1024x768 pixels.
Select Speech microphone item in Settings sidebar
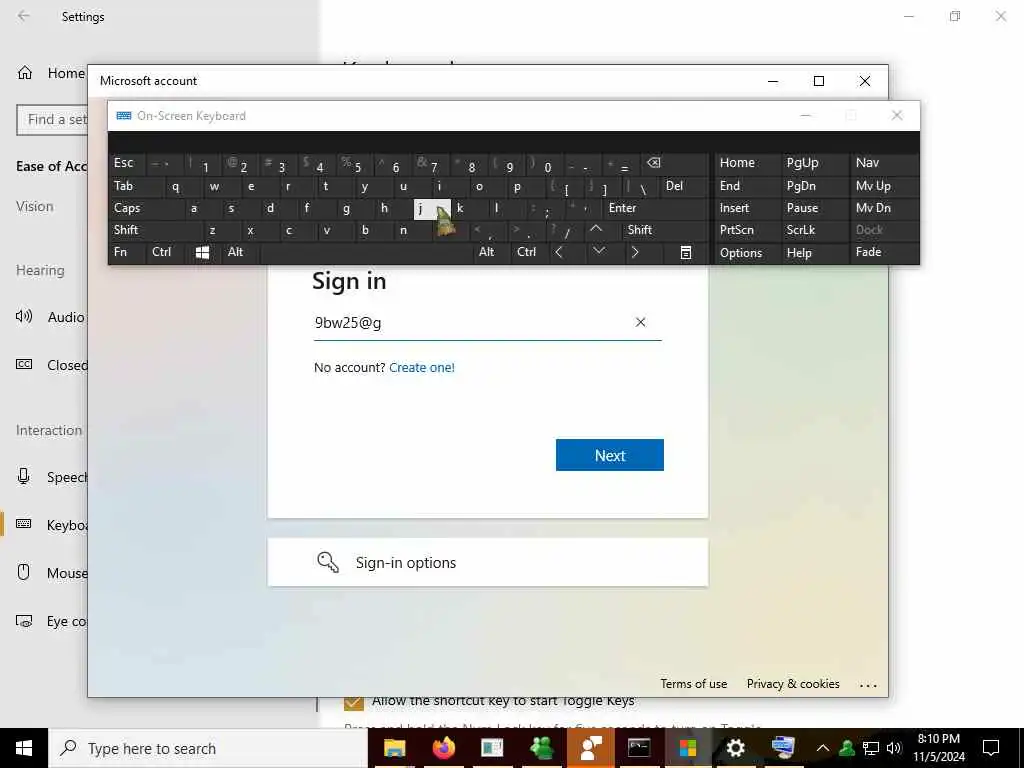point(51,477)
